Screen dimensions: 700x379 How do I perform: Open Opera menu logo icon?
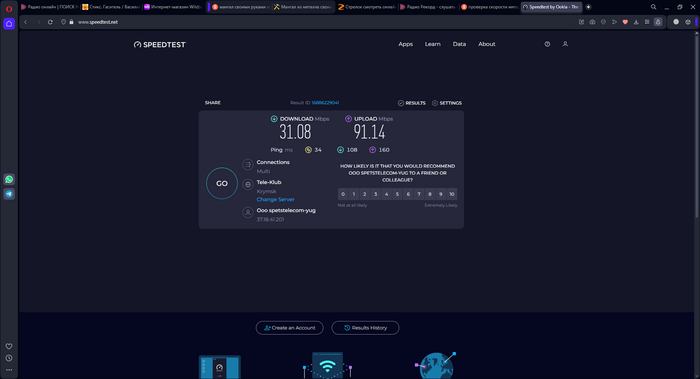click(9, 8)
